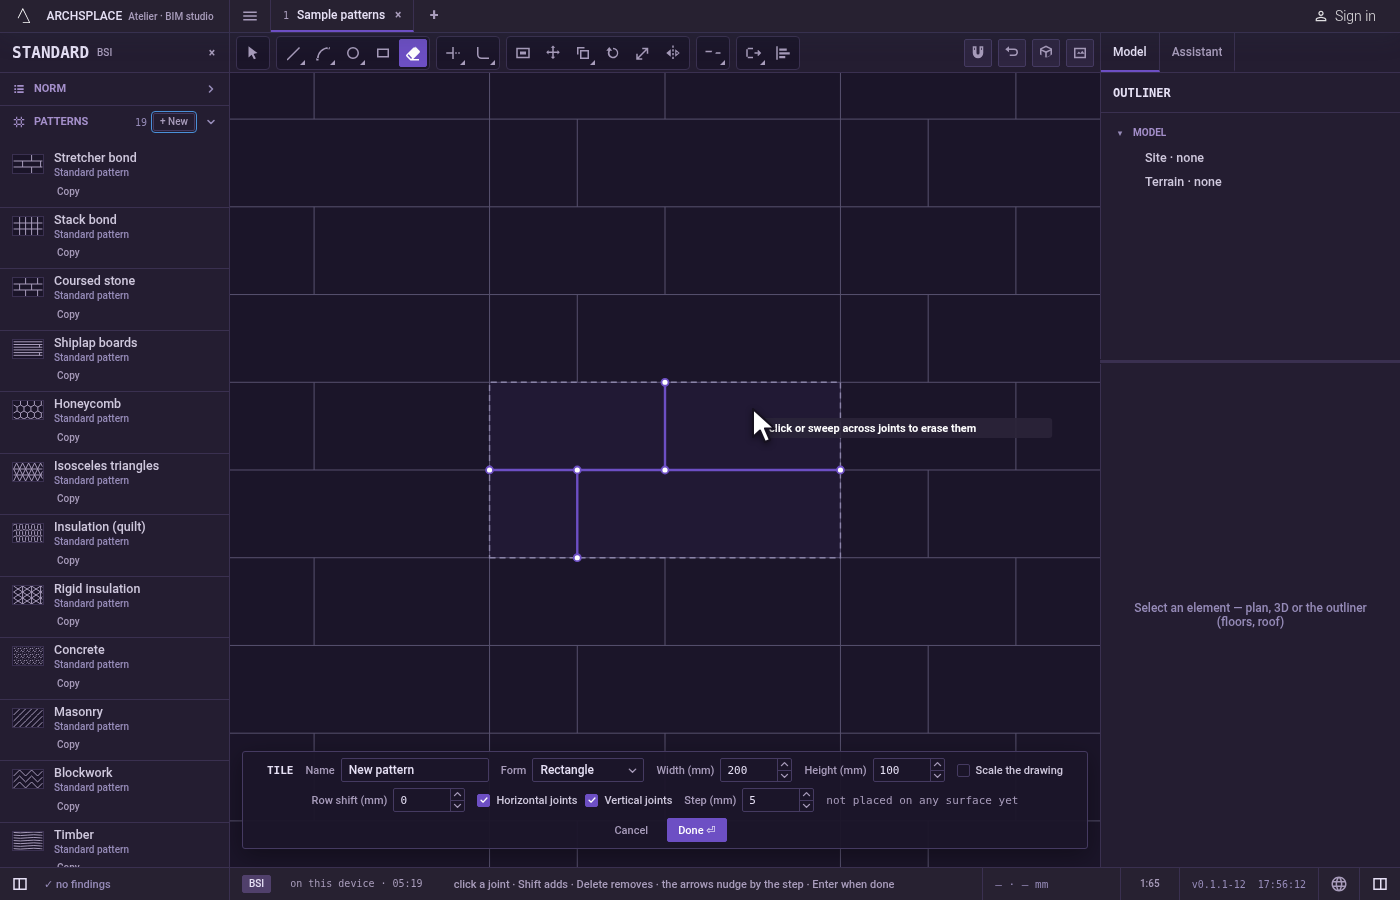Viewport: 1400px width, 900px height.
Task: Open the hamburger menu beside the tabs
Action: click(250, 15)
